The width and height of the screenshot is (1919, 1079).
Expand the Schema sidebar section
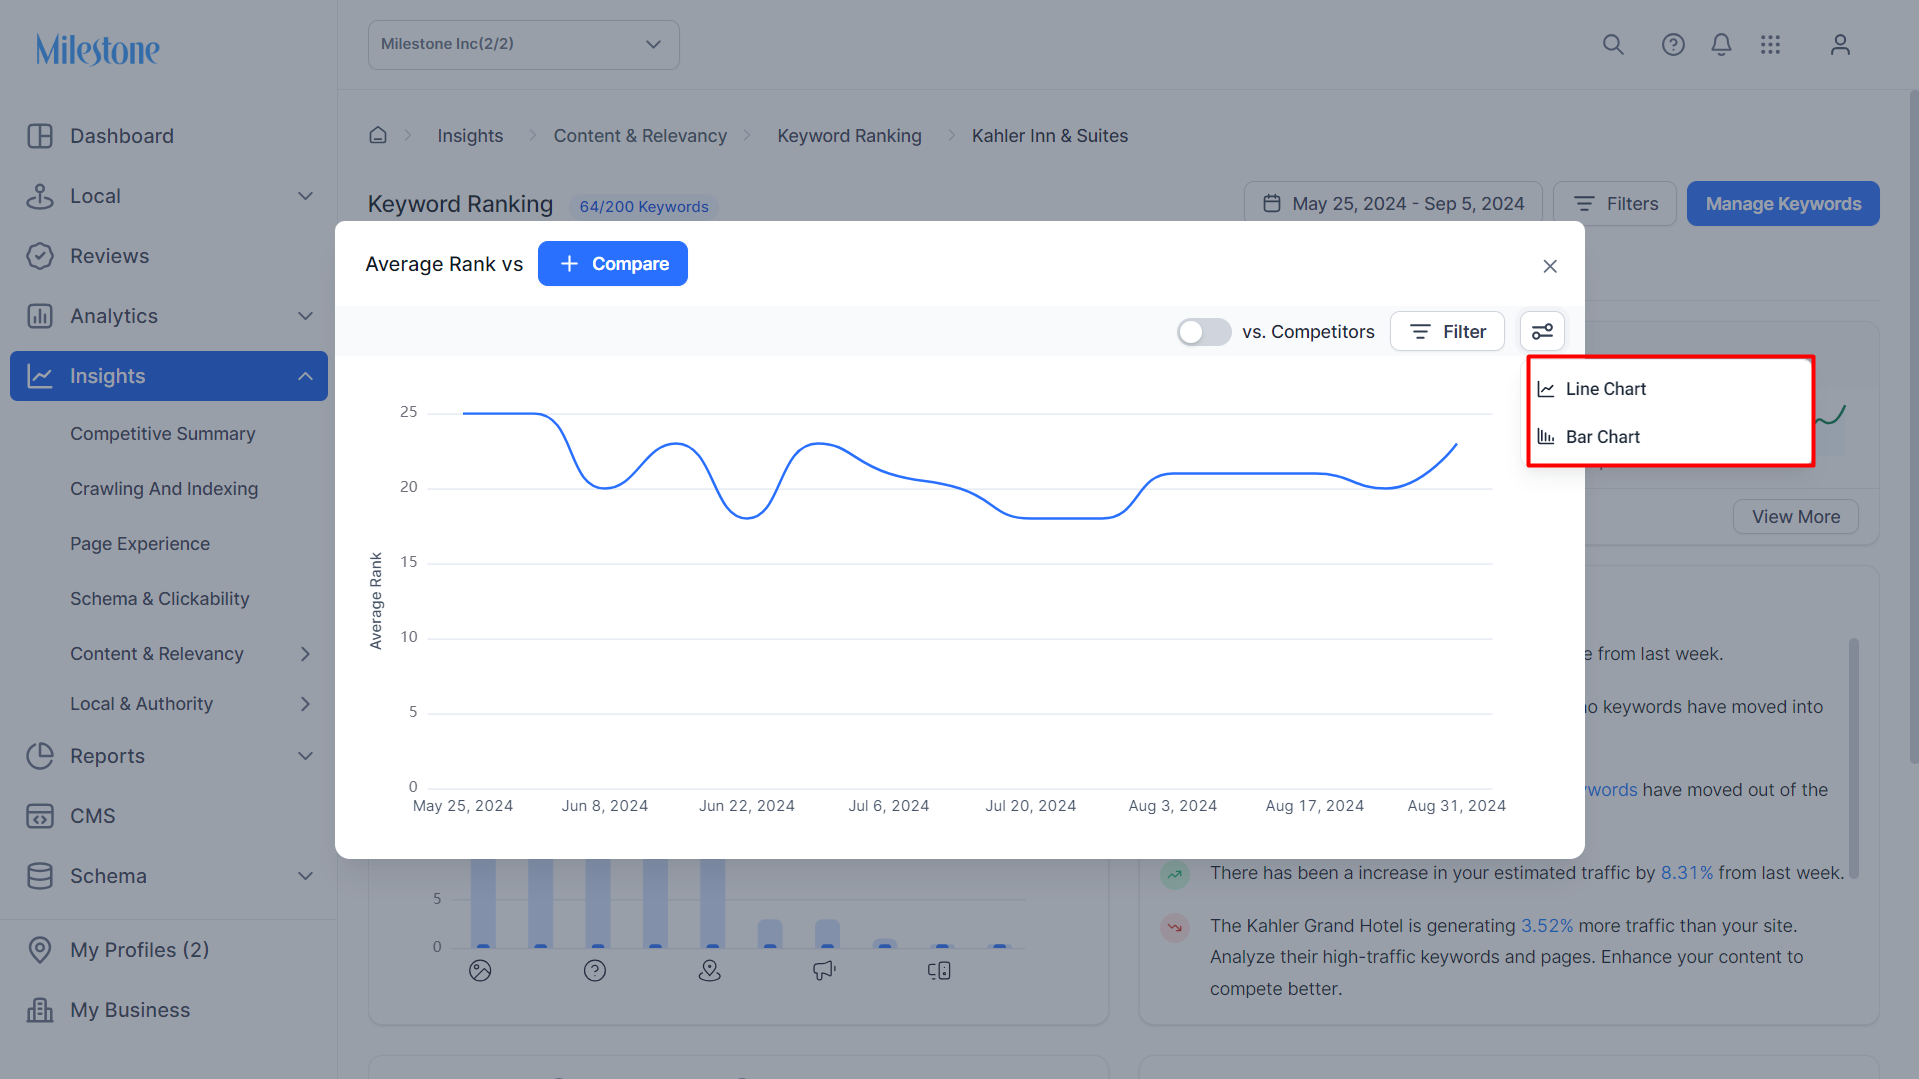coord(306,876)
